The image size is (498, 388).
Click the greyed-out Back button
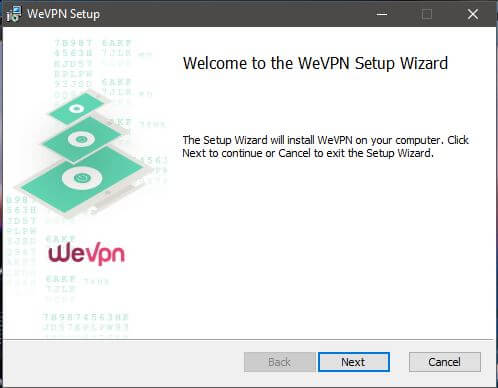pos(280,362)
